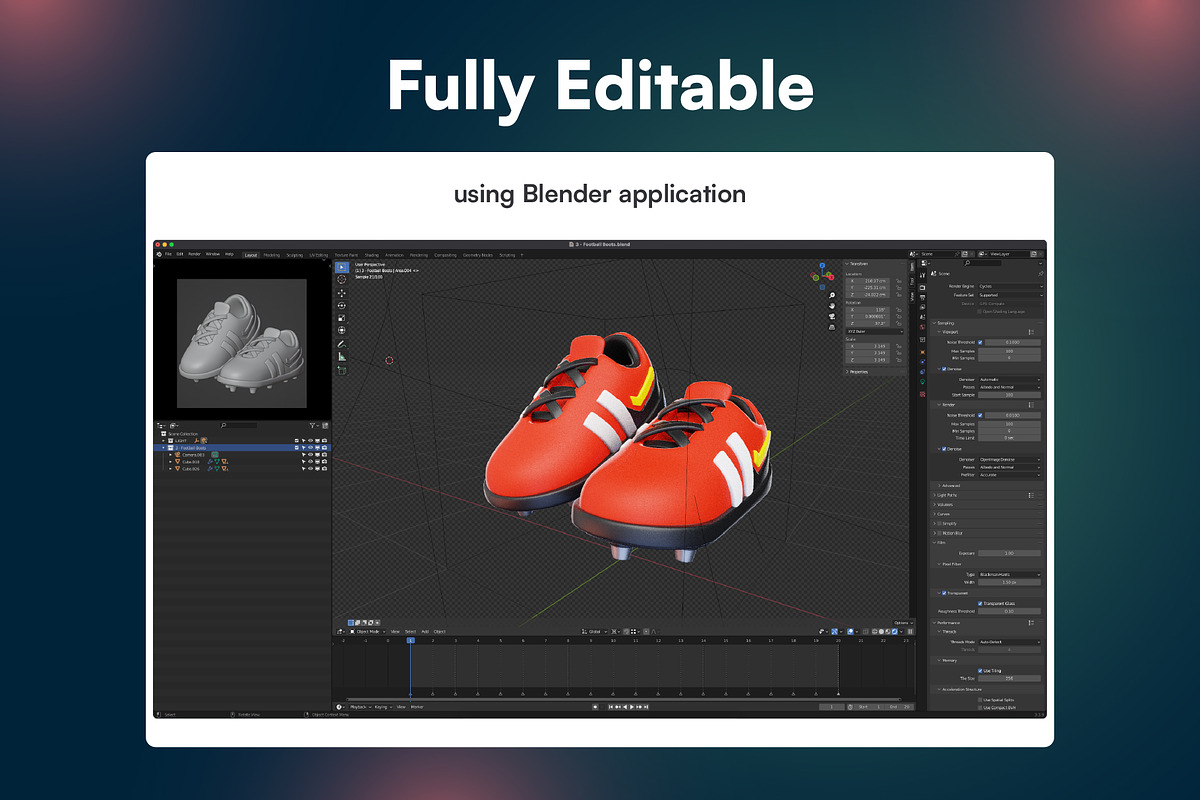Open the World properties tab icon
Screen dimensions: 1200x800
click(x=923, y=327)
